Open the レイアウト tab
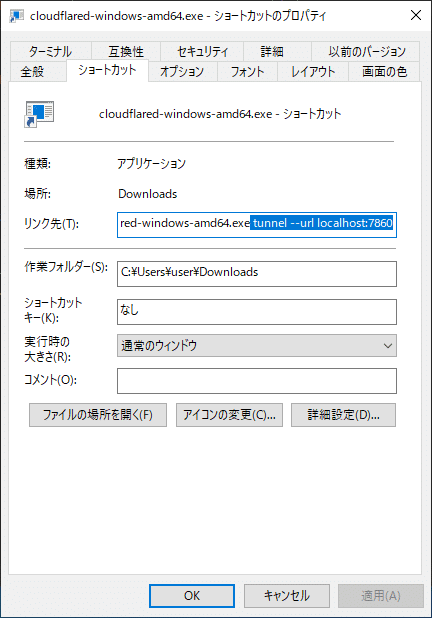Viewport: 432px width, 618px height. (313, 72)
